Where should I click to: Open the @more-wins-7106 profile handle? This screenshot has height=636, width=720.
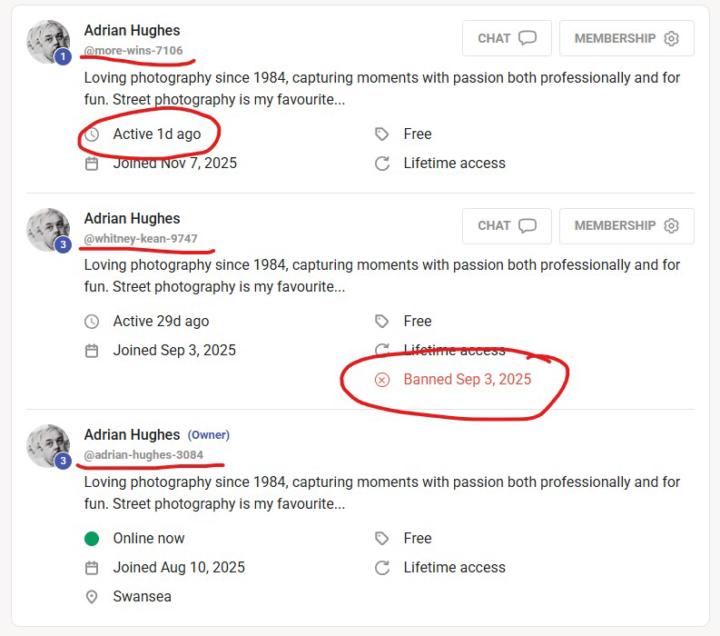(133, 51)
